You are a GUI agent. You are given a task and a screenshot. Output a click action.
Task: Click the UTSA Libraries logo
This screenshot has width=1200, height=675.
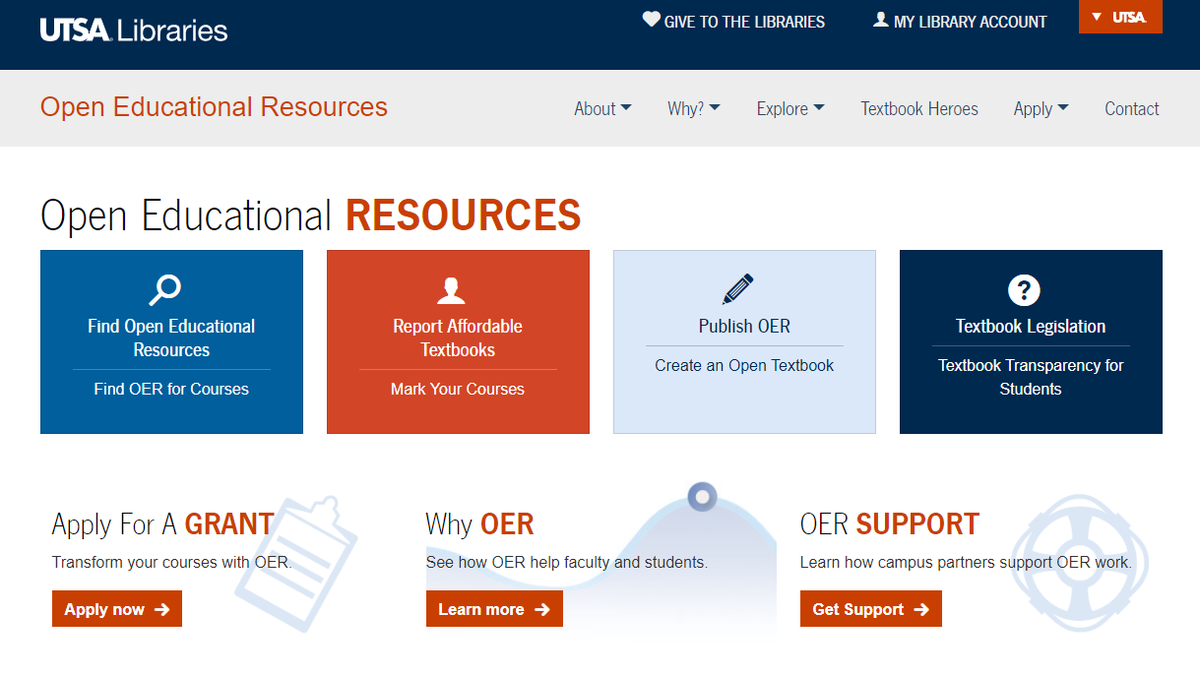(134, 30)
